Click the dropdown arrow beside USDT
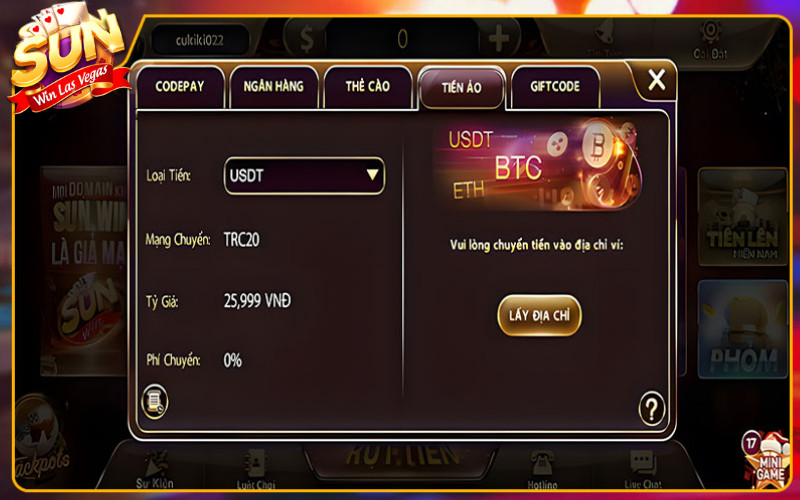800x500 pixels. tap(372, 175)
